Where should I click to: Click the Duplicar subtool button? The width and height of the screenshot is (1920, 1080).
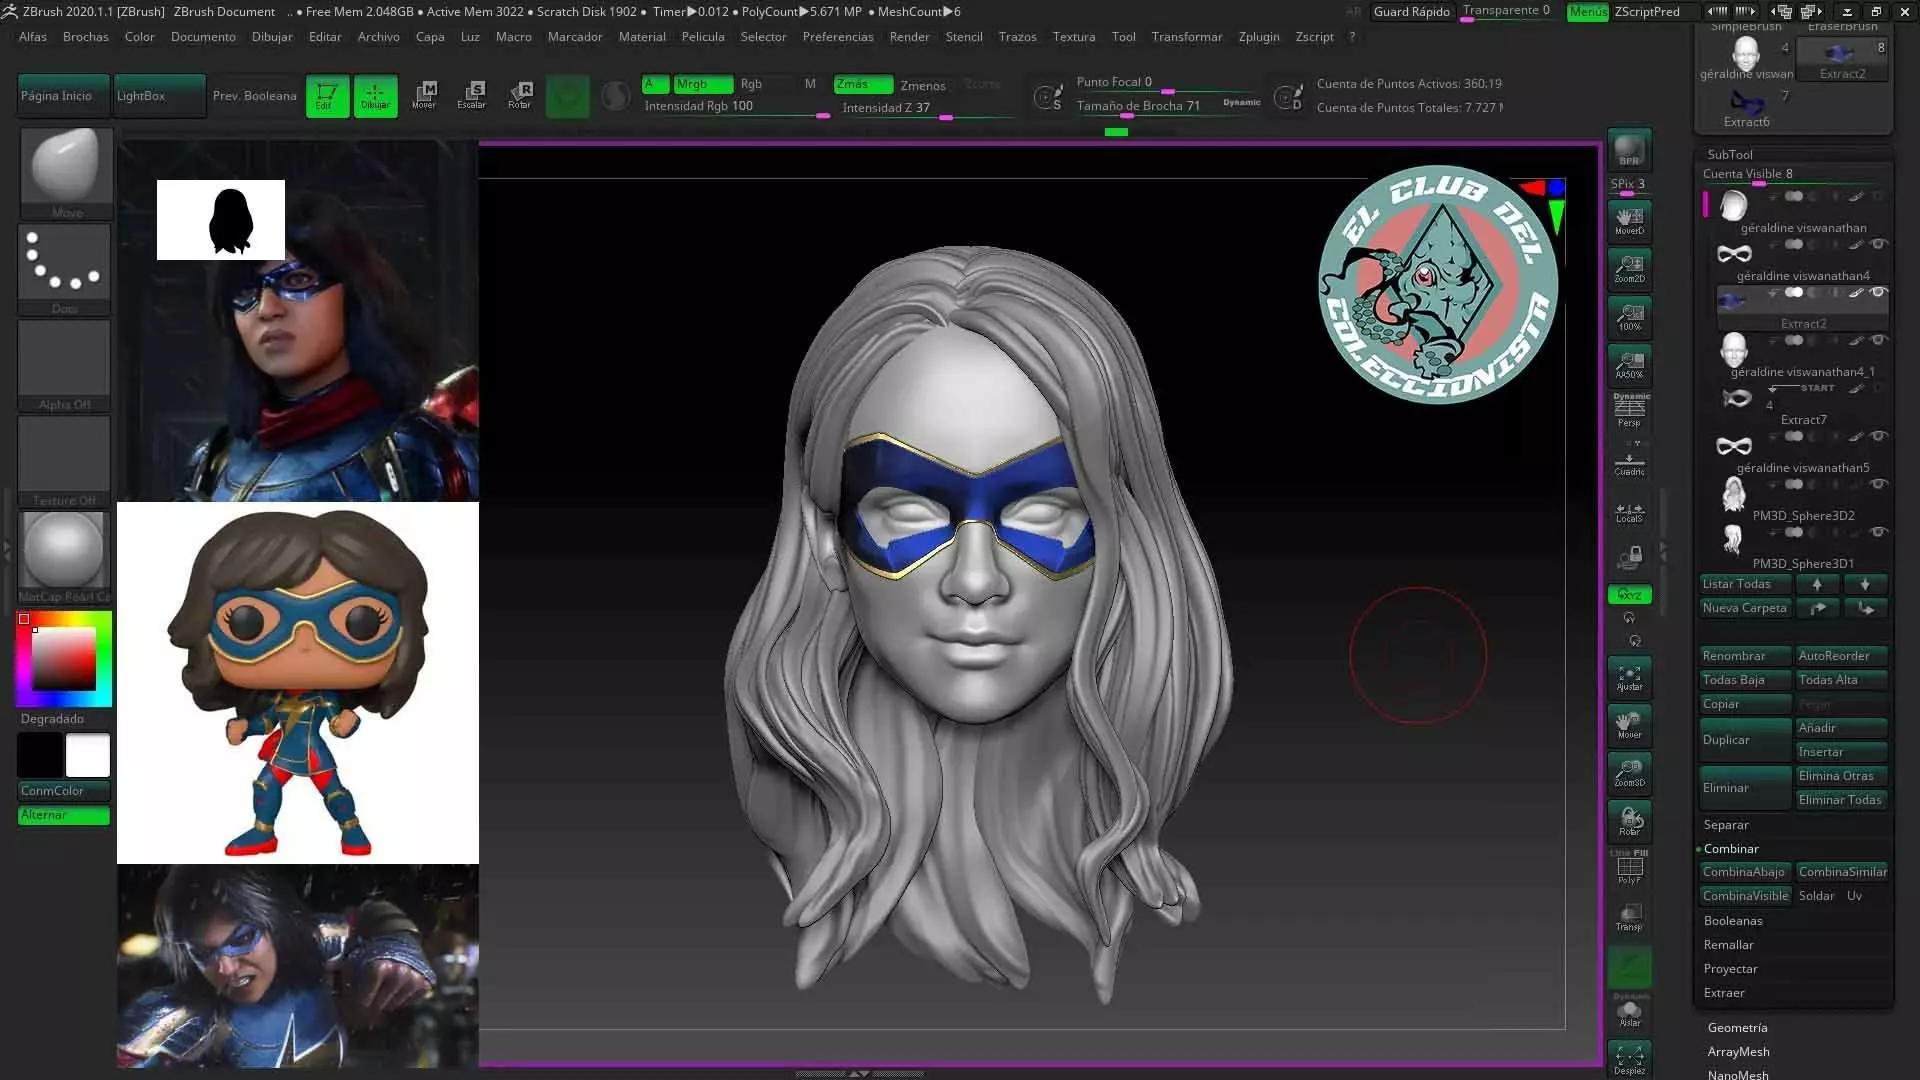pyautogui.click(x=1744, y=740)
